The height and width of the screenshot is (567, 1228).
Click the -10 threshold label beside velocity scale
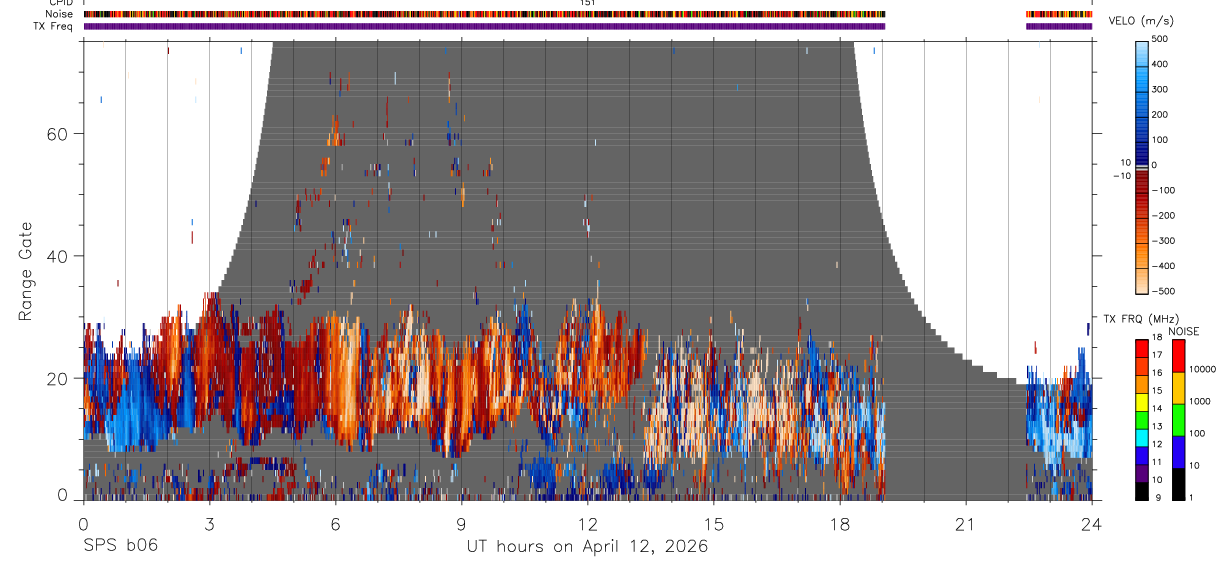[1122, 175]
